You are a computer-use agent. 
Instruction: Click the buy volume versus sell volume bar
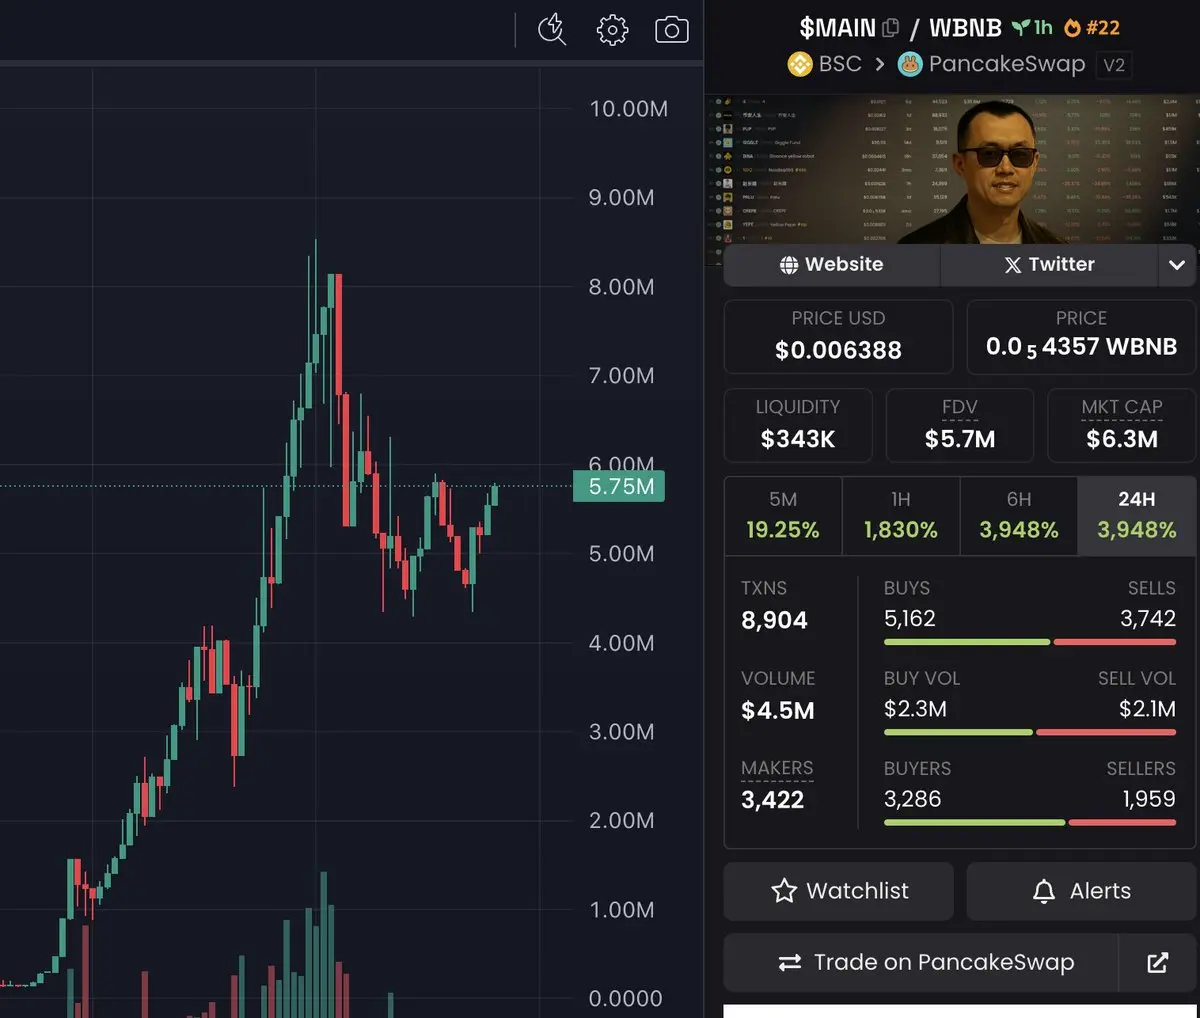tap(1030, 732)
